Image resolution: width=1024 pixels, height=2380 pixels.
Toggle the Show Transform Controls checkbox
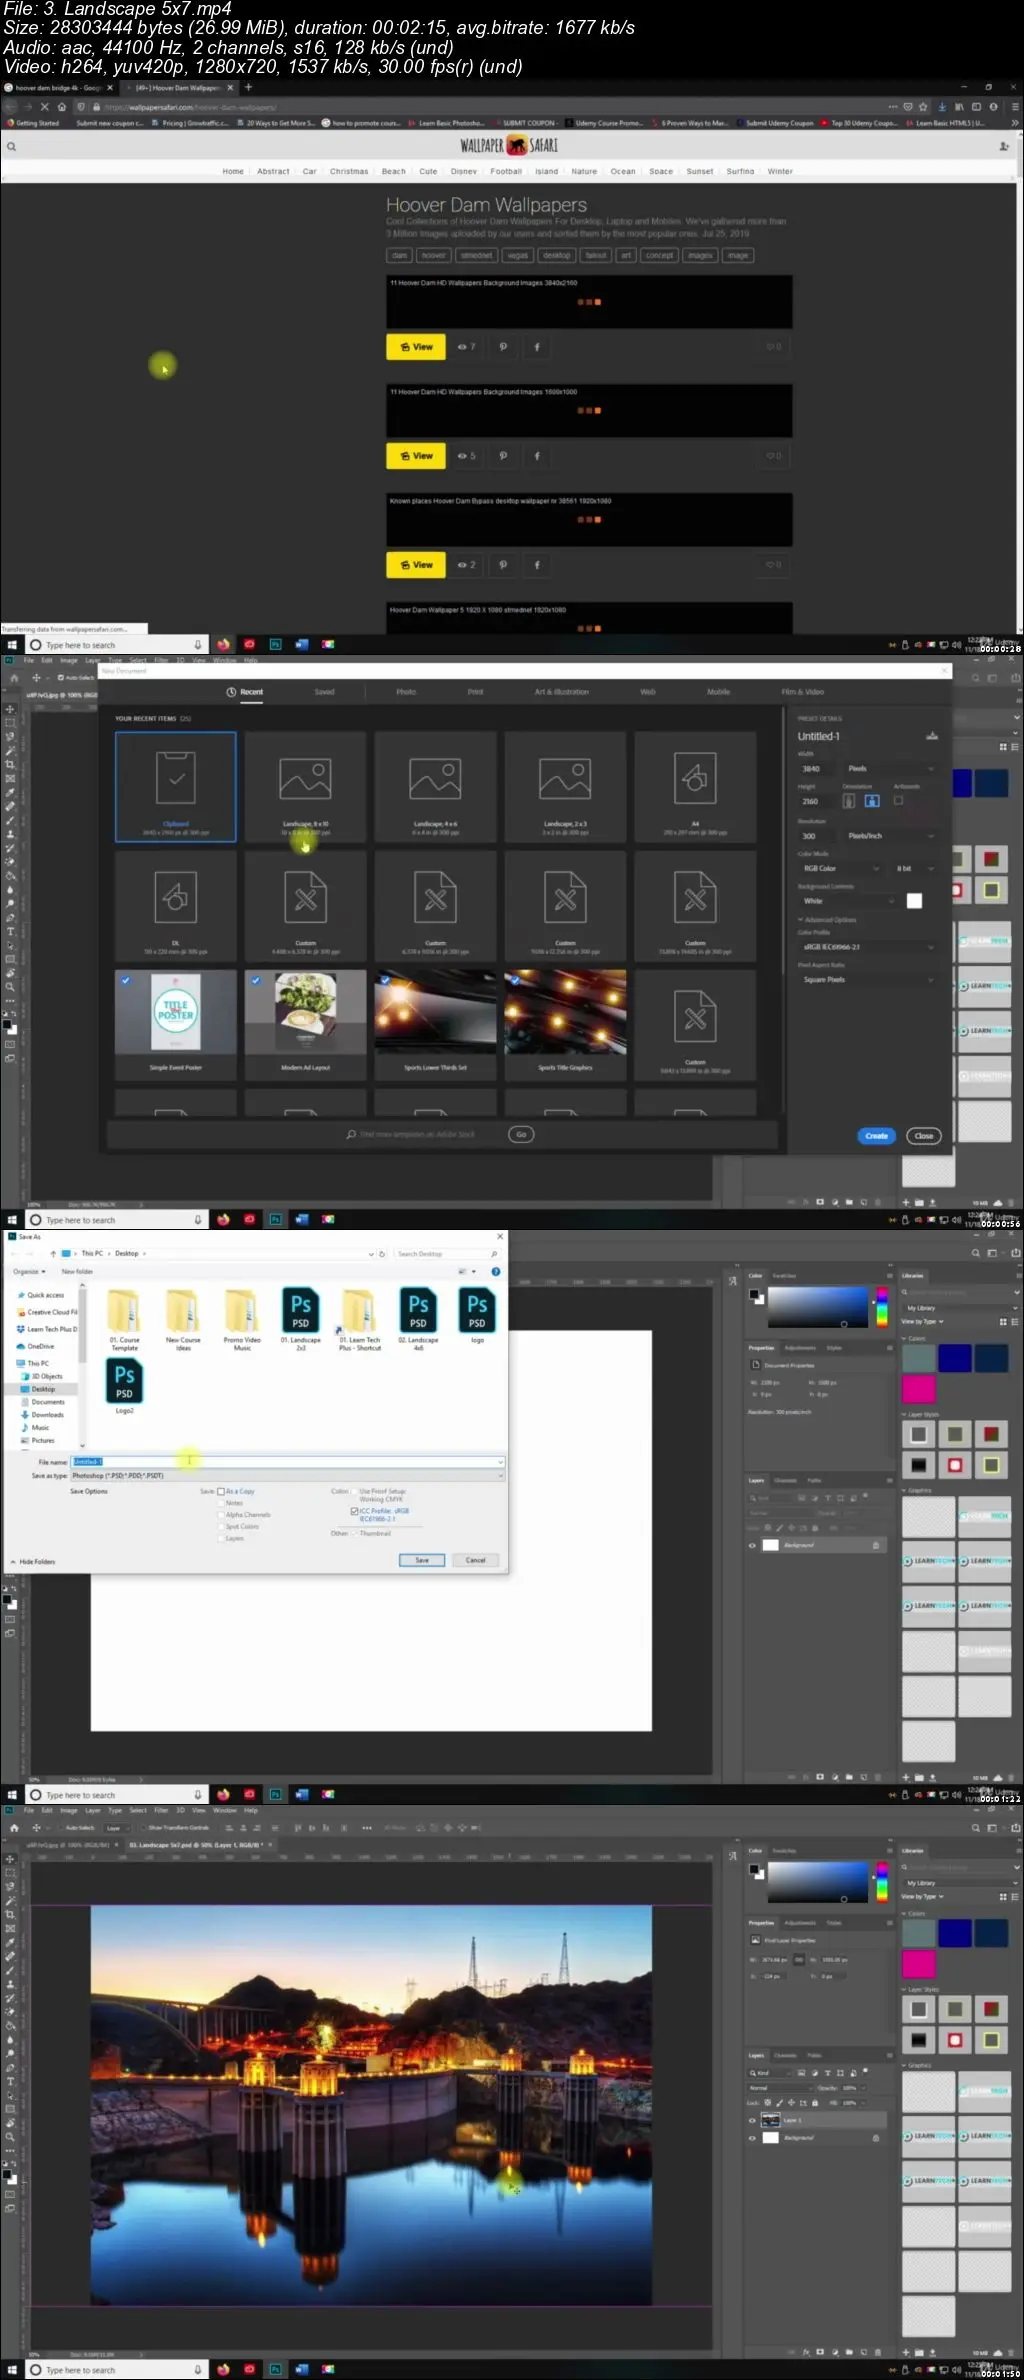pos(144,1828)
